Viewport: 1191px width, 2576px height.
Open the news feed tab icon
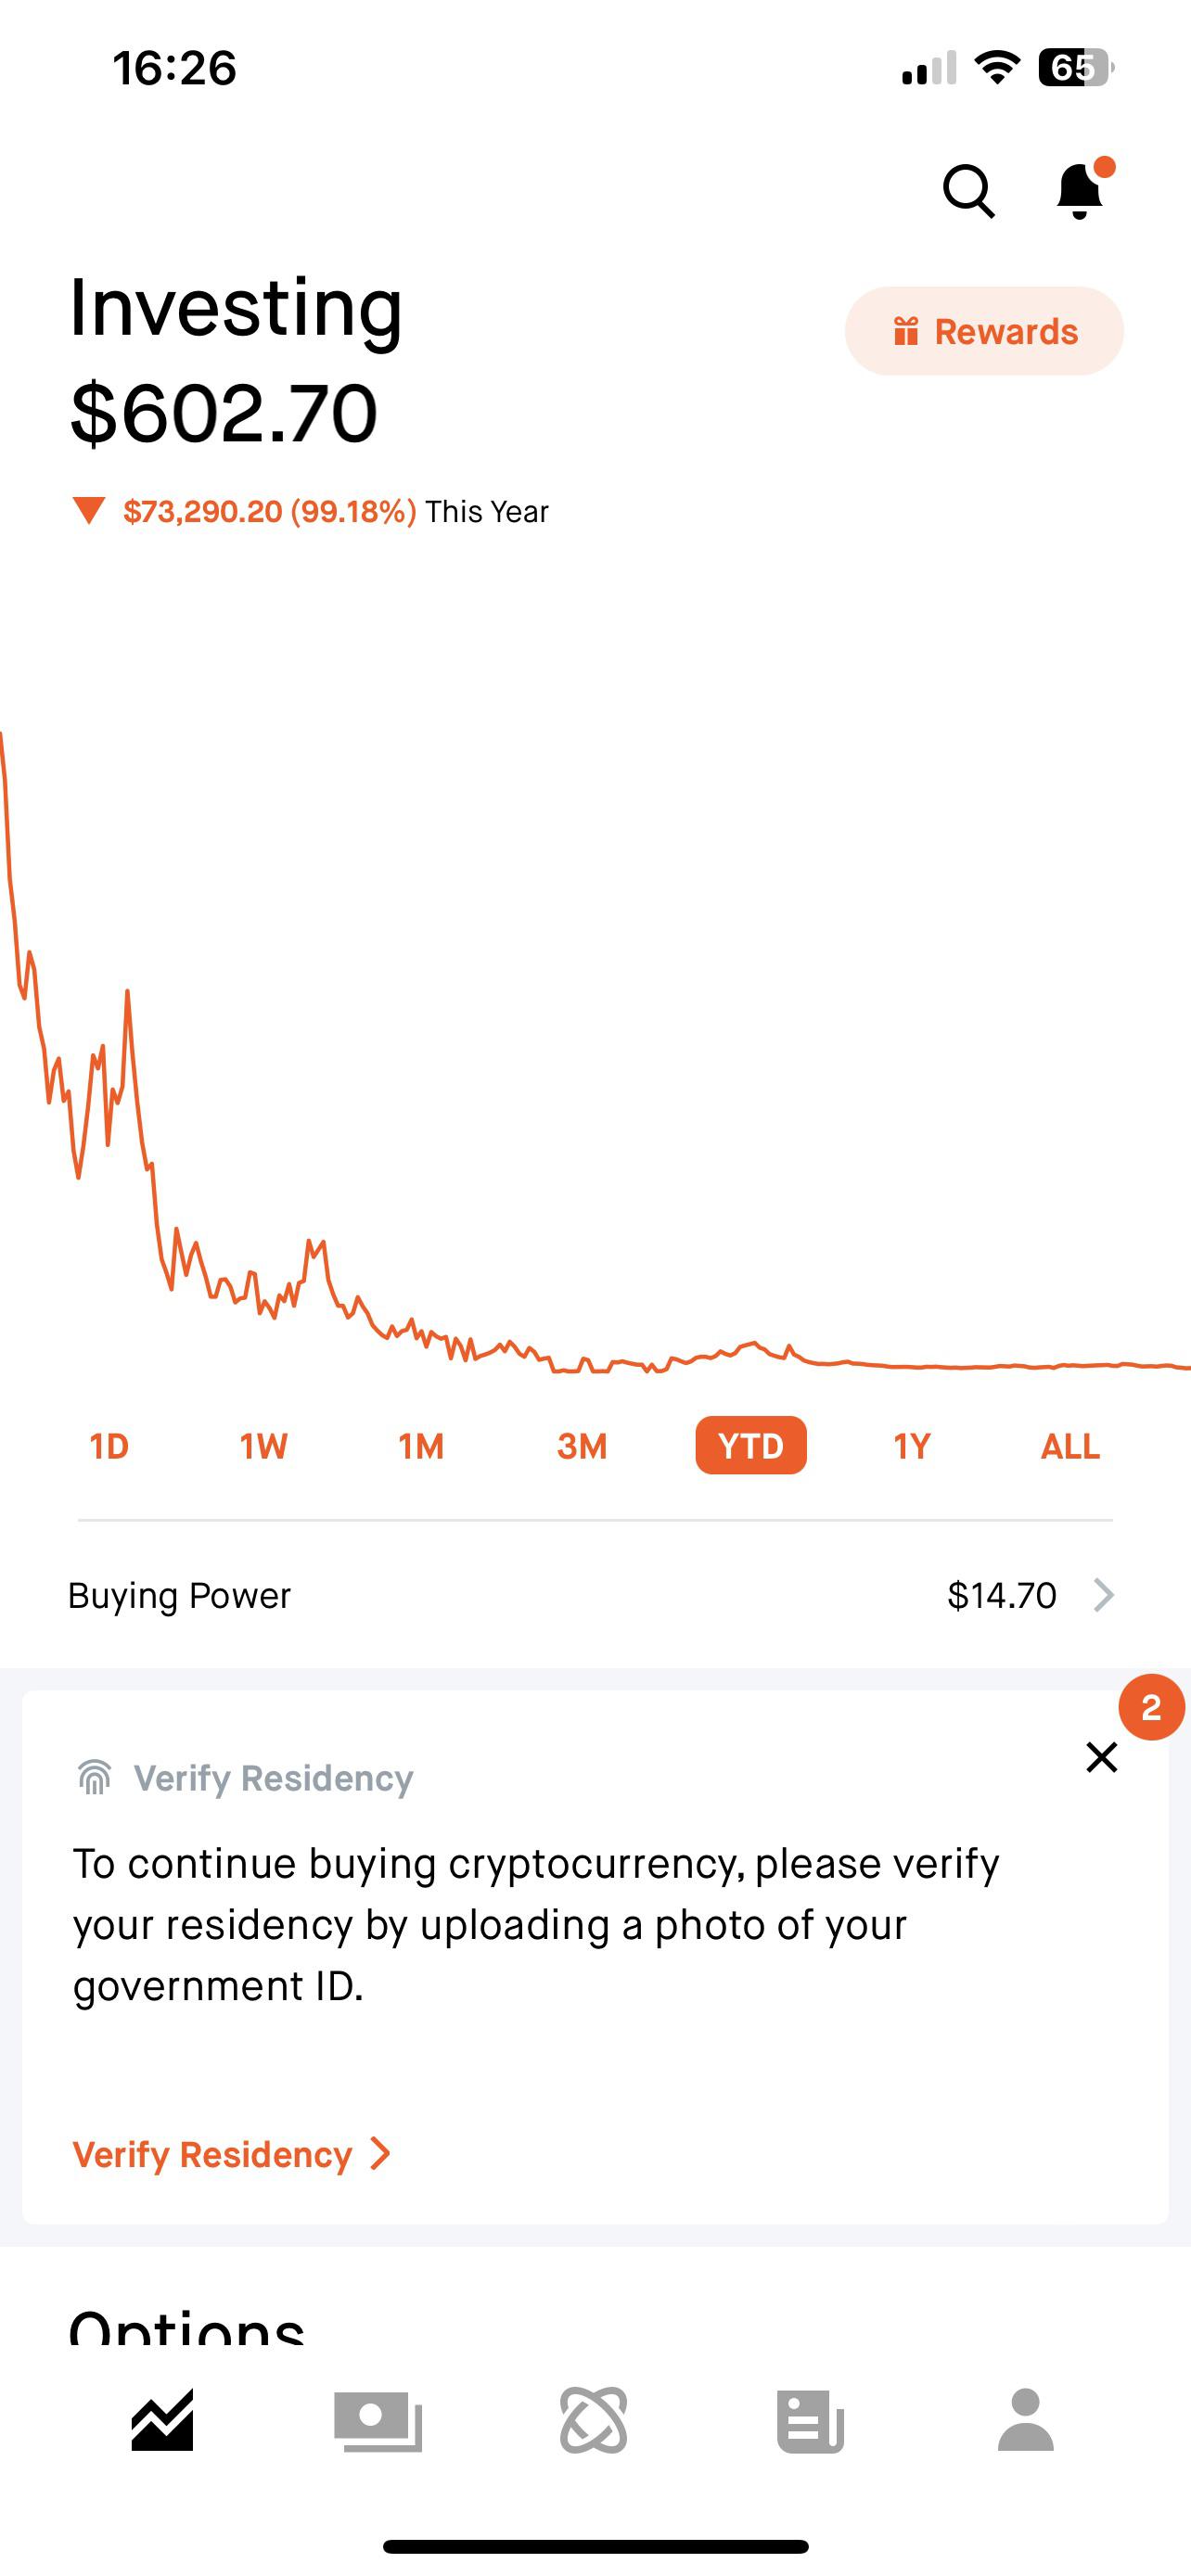pyautogui.click(x=810, y=2420)
